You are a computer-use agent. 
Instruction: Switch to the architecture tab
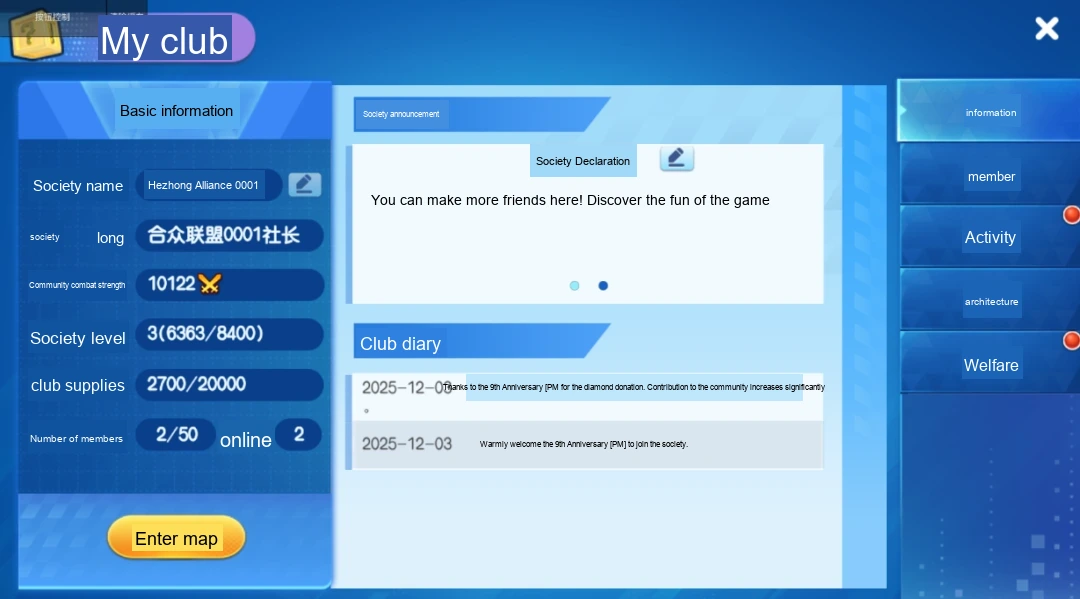tap(990, 301)
